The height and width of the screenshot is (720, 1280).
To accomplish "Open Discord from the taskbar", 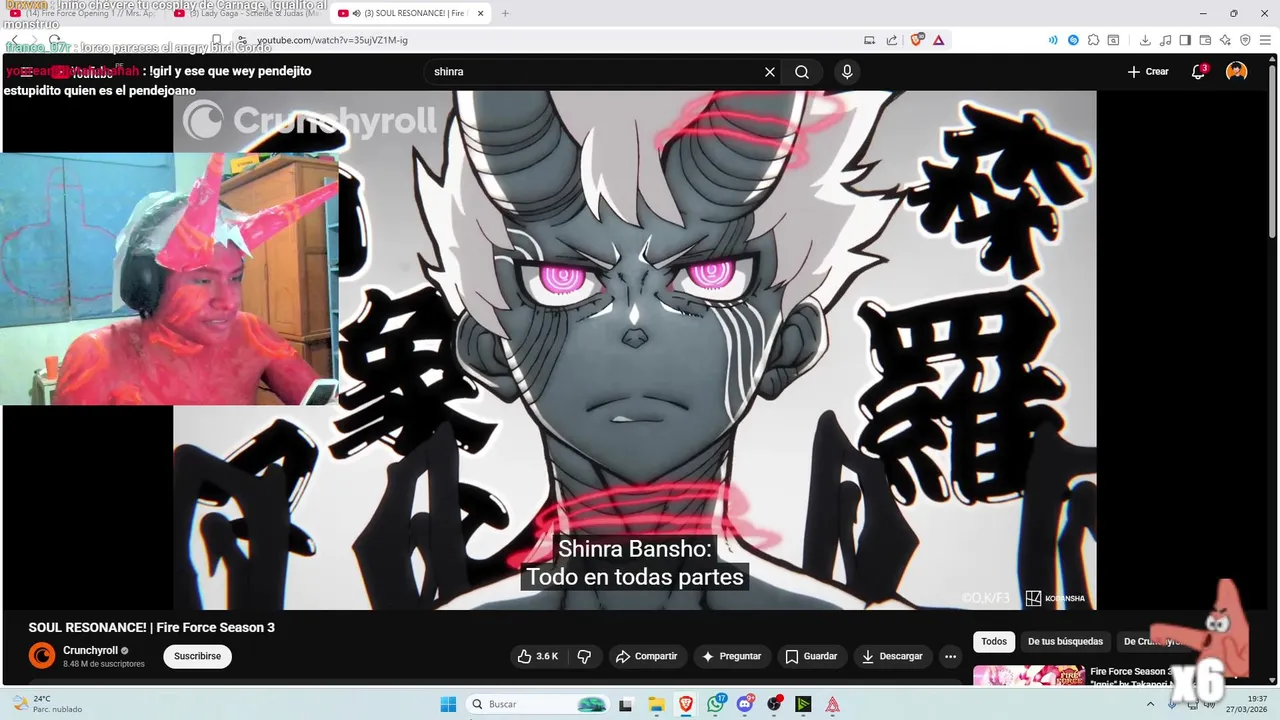I will 745,704.
